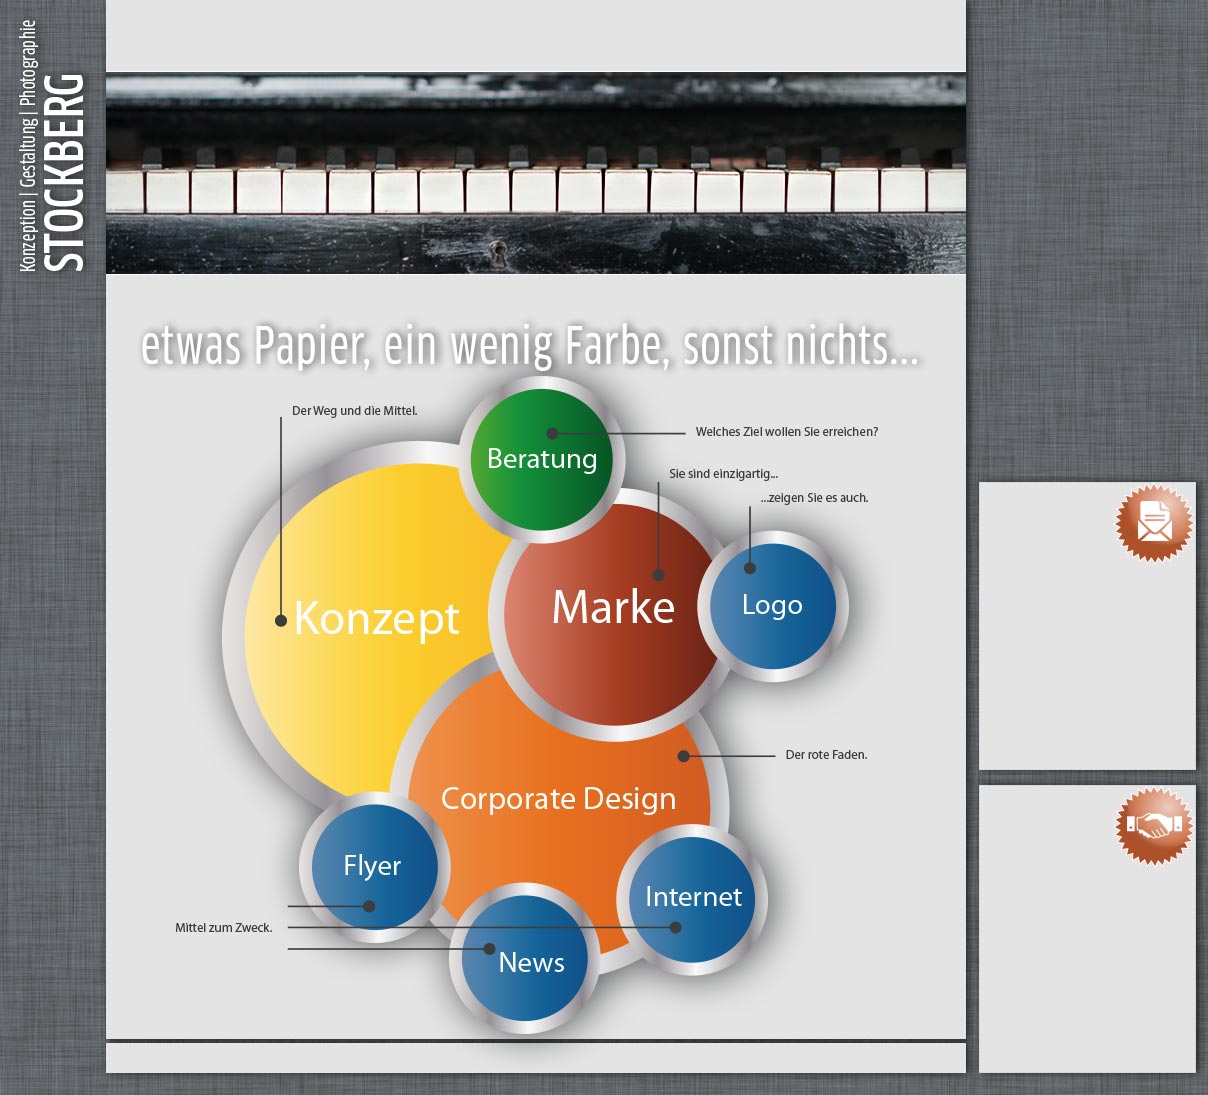1208x1095 pixels.
Task: Click 'Der Weg und die Mittel.' caption
Action: [354, 411]
